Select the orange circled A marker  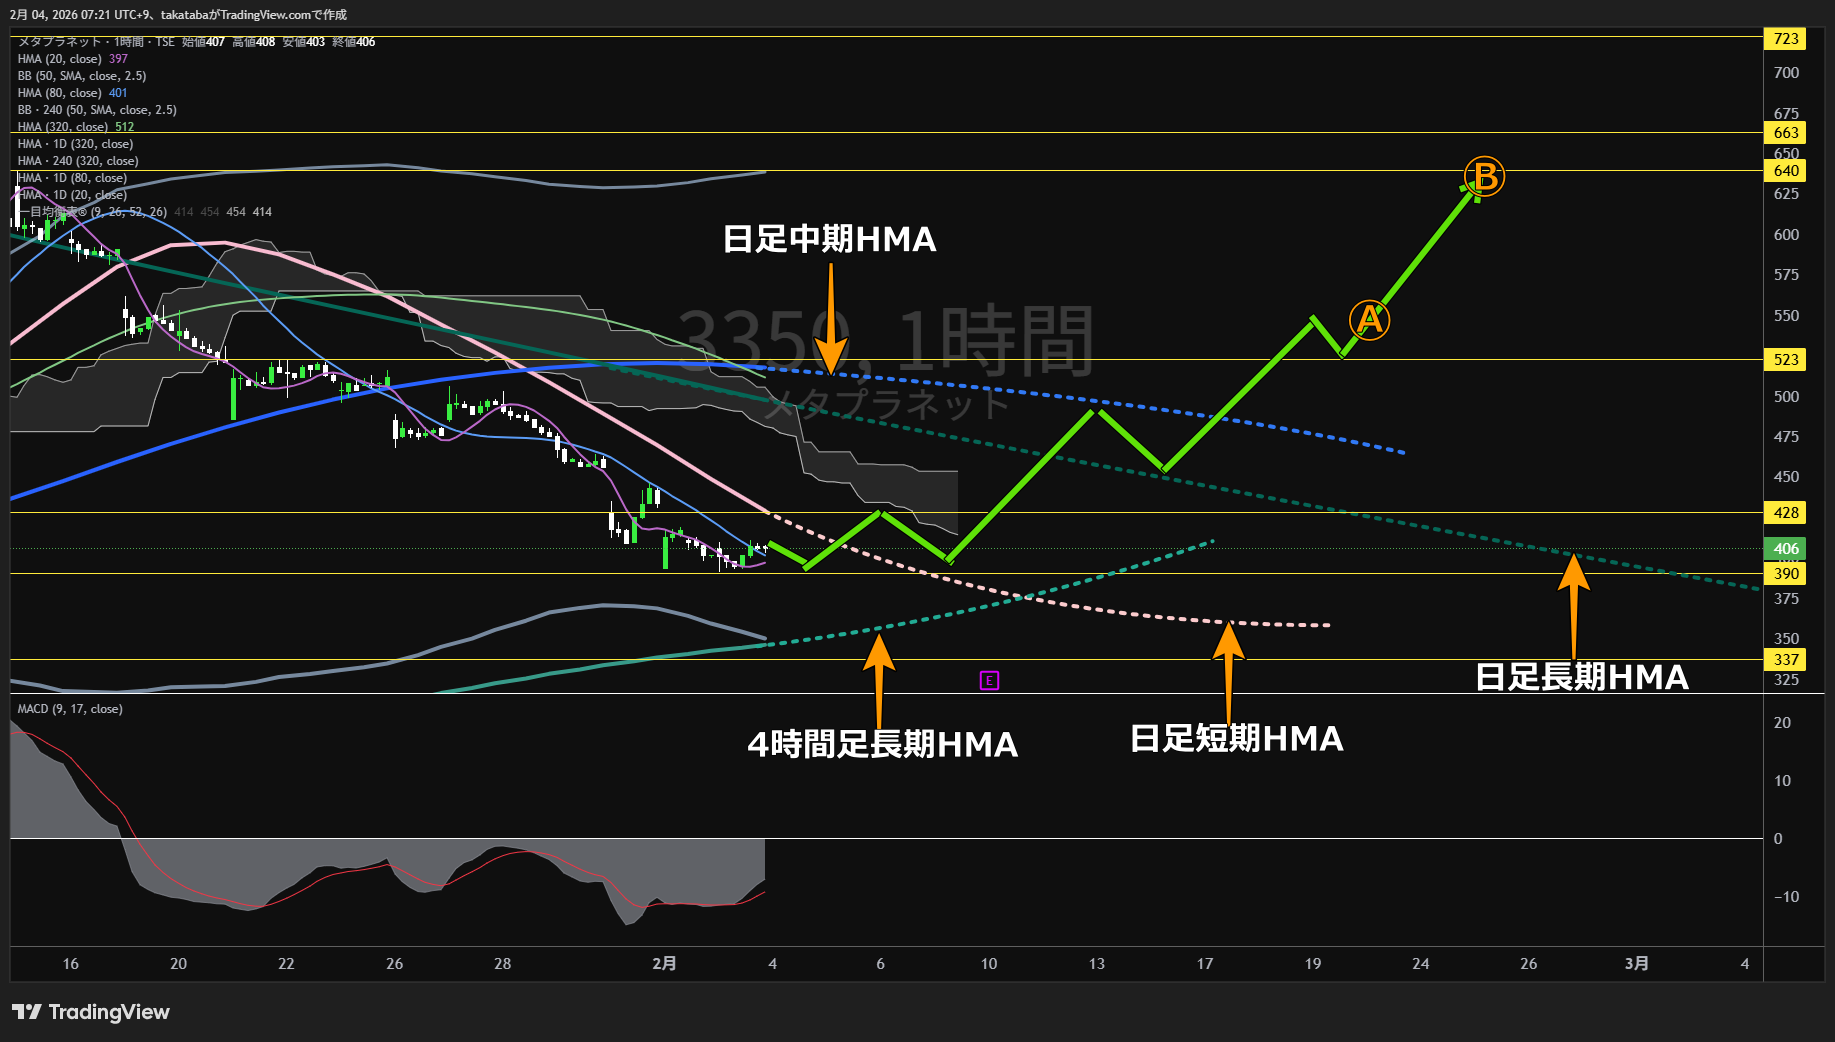[x=1369, y=320]
